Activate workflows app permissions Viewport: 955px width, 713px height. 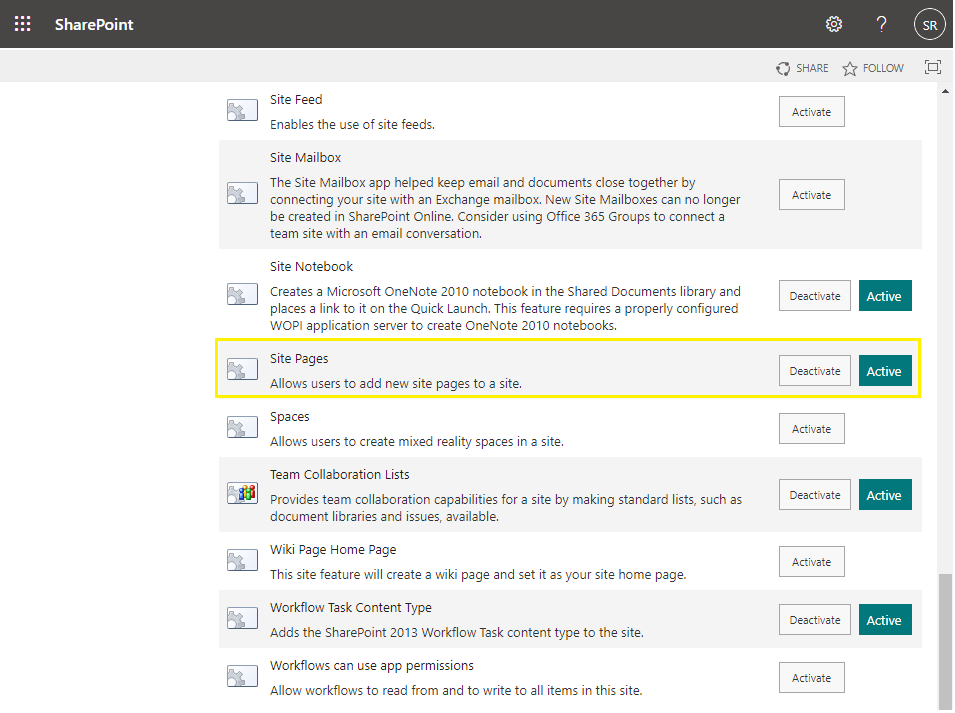pos(811,677)
